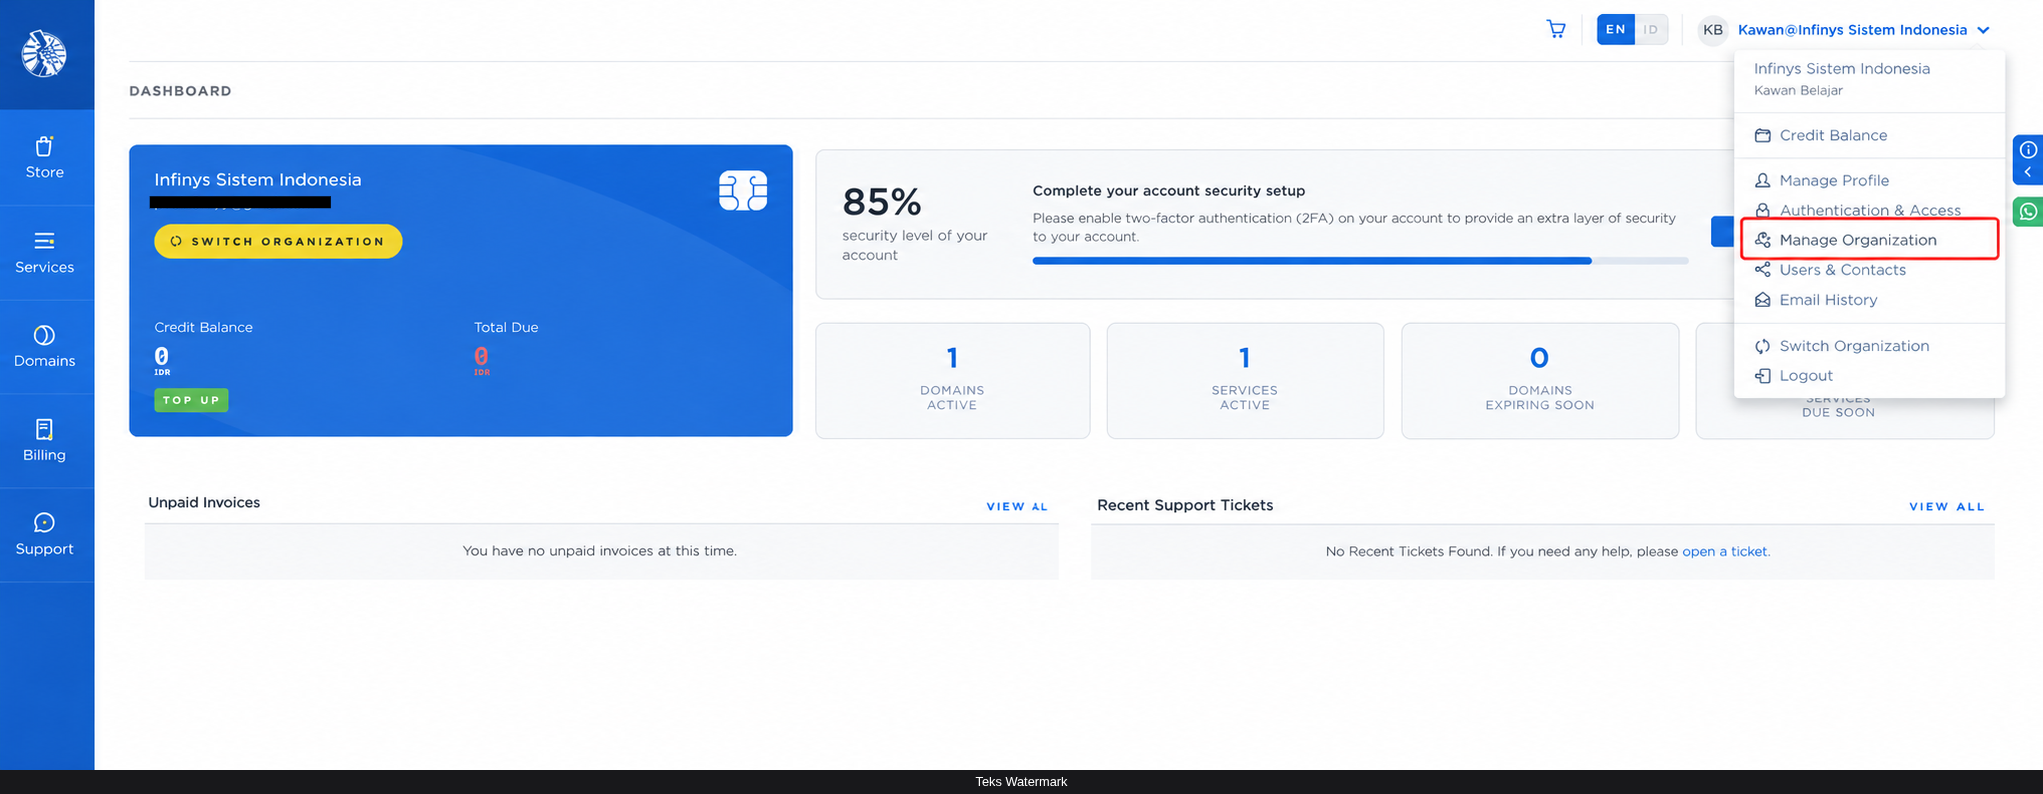2043x794 pixels.
Task: Go to the Domains sidebar section
Action: click(x=45, y=347)
